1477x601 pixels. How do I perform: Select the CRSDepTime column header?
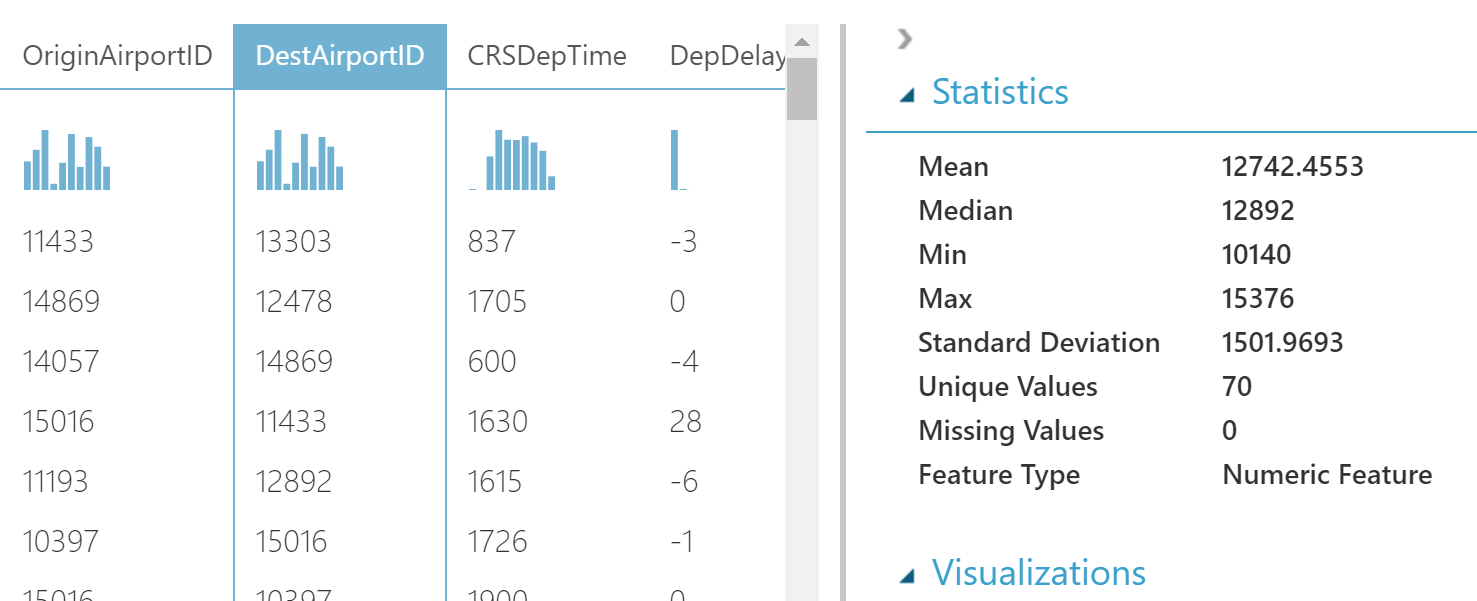(x=547, y=56)
